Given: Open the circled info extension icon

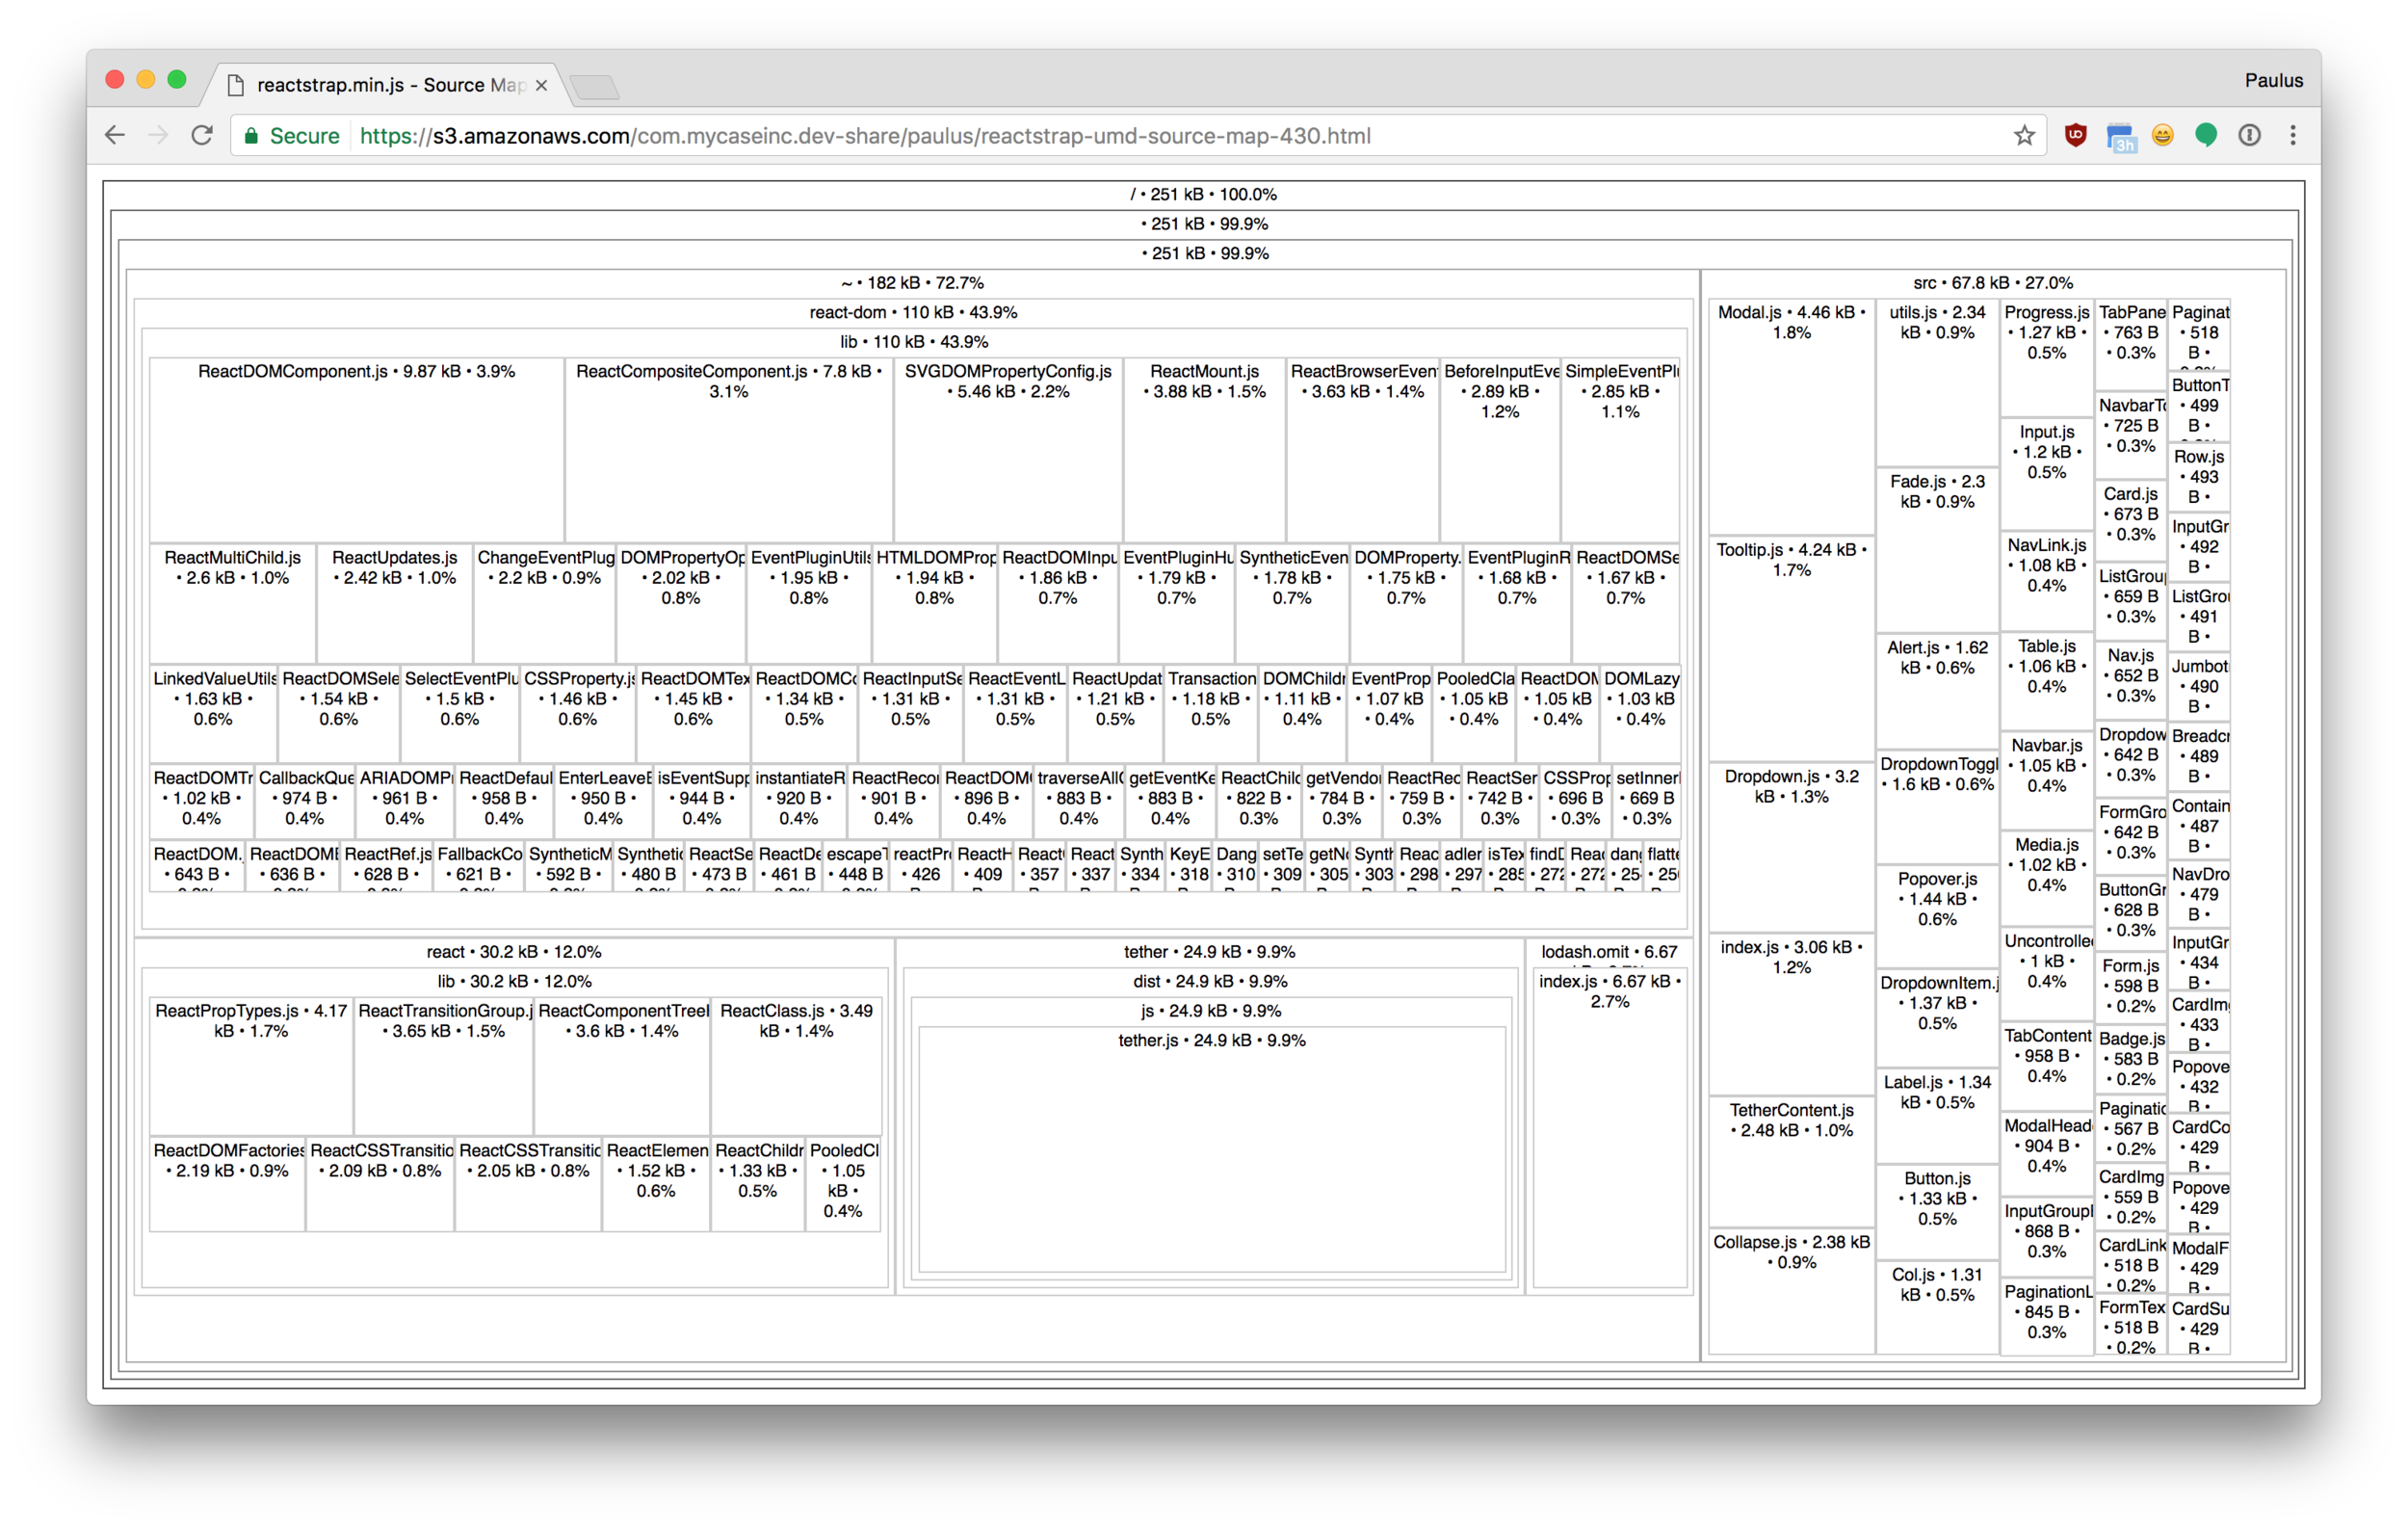Looking at the screenshot, I should 2250,135.
